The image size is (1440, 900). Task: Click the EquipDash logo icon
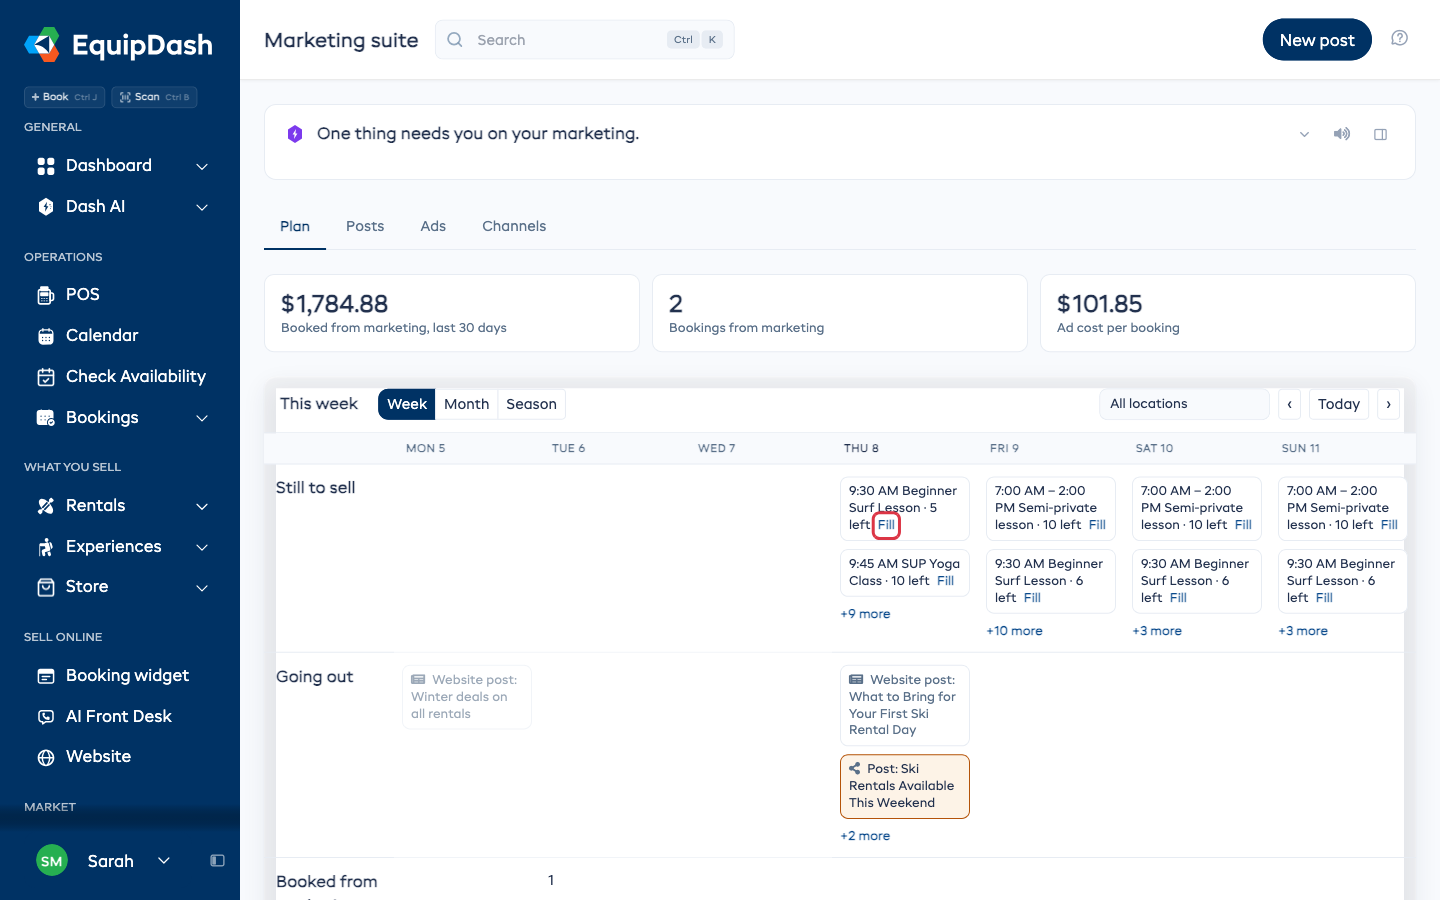point(42,44)
